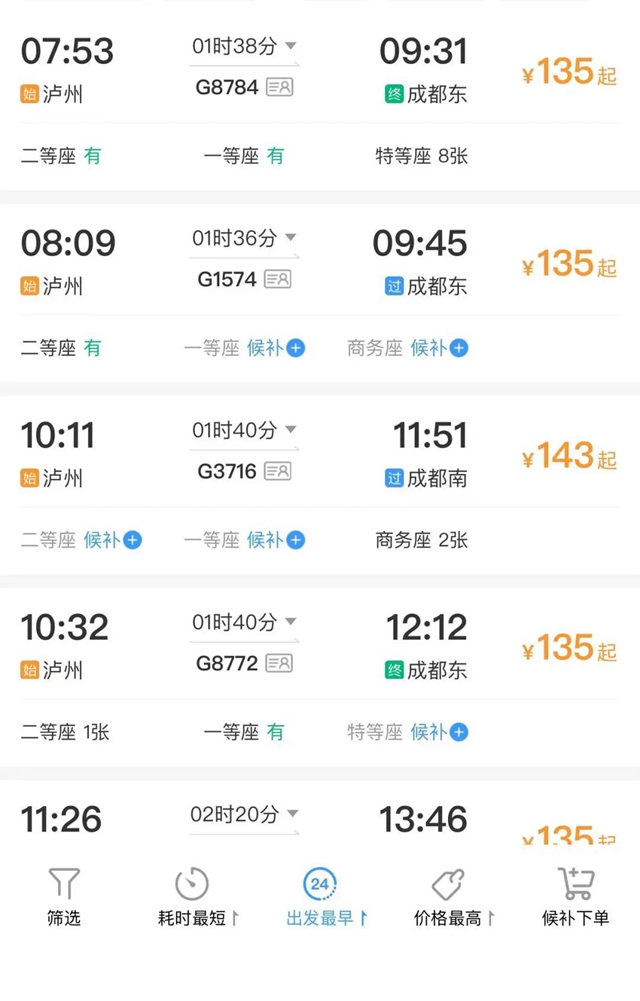Toggle 候补+ waitlist for G1574 一等座

pyautogui.click(x=294, y=348)
